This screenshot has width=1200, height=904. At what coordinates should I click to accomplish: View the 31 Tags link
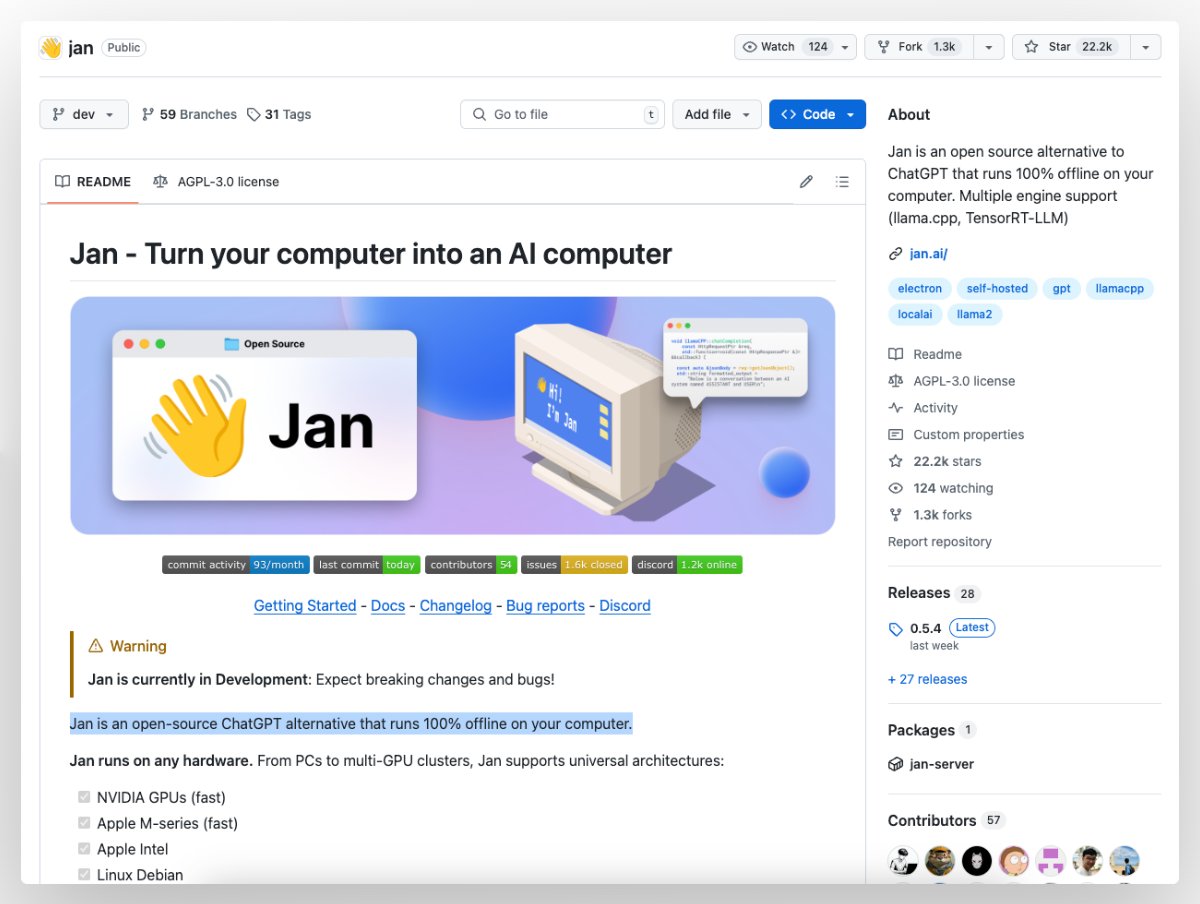[x=279, y=114]
